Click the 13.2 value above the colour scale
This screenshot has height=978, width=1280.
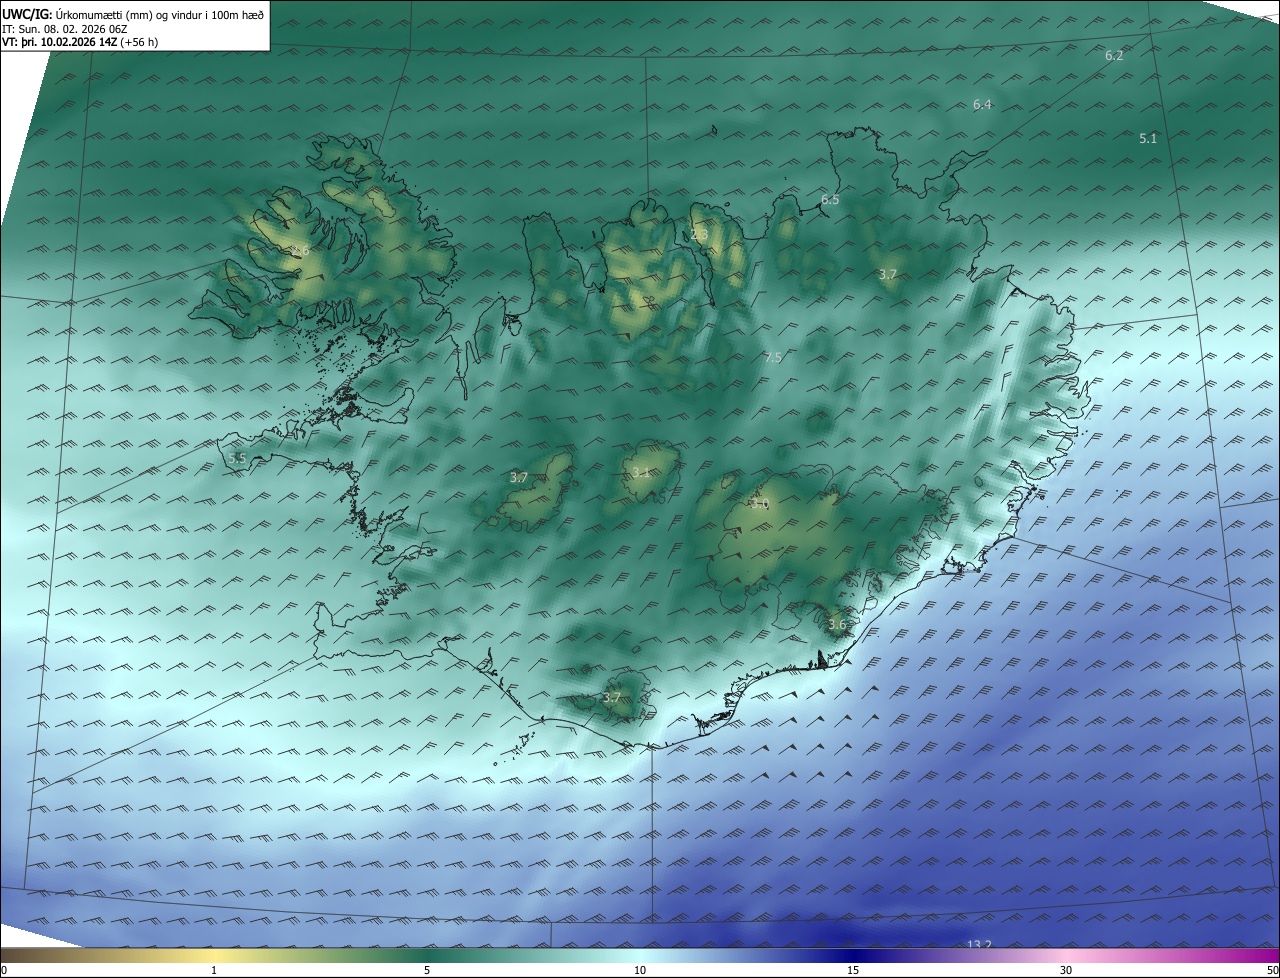coord(979,945)
